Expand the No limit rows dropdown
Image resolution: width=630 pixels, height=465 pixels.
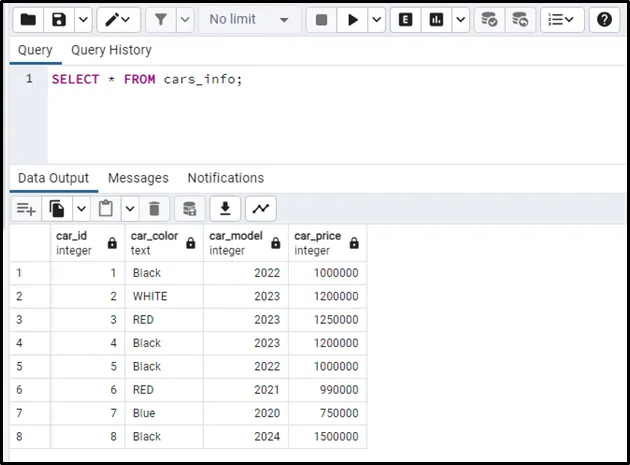pos(249,19)
